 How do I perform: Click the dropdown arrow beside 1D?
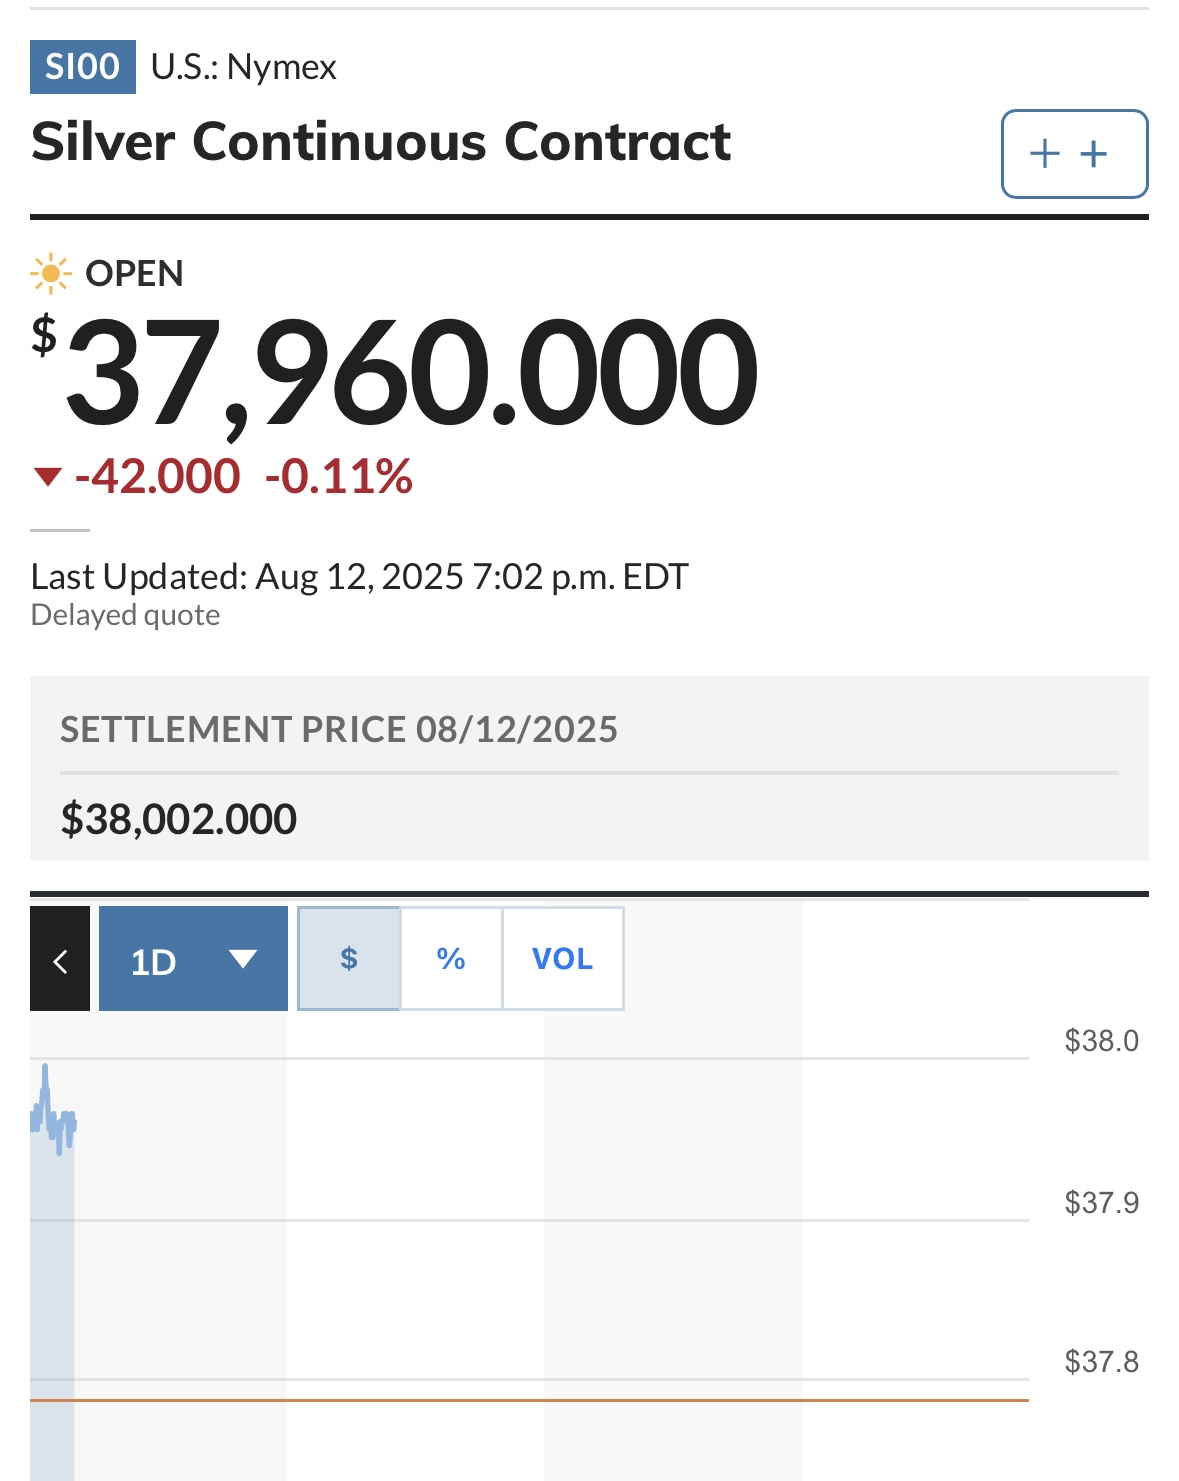(243, 959)
